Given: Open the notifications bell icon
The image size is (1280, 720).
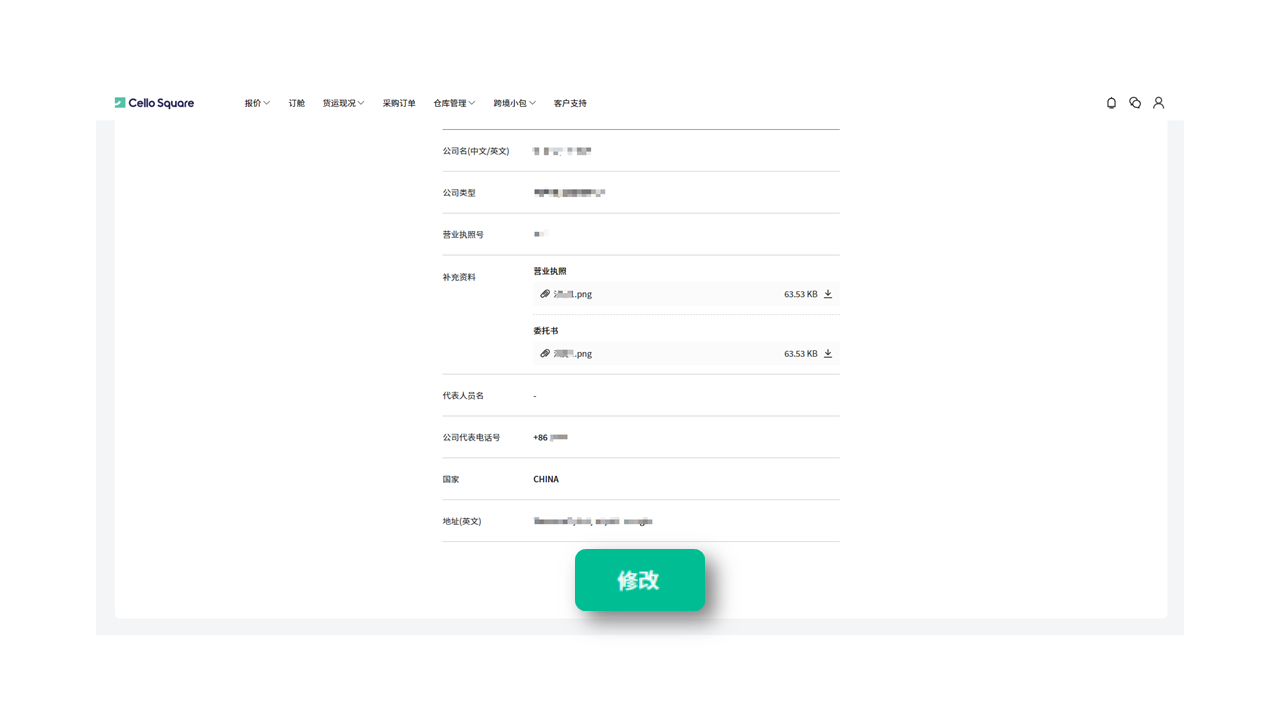Looking at the screenshot, I should tap(1110, 102).
